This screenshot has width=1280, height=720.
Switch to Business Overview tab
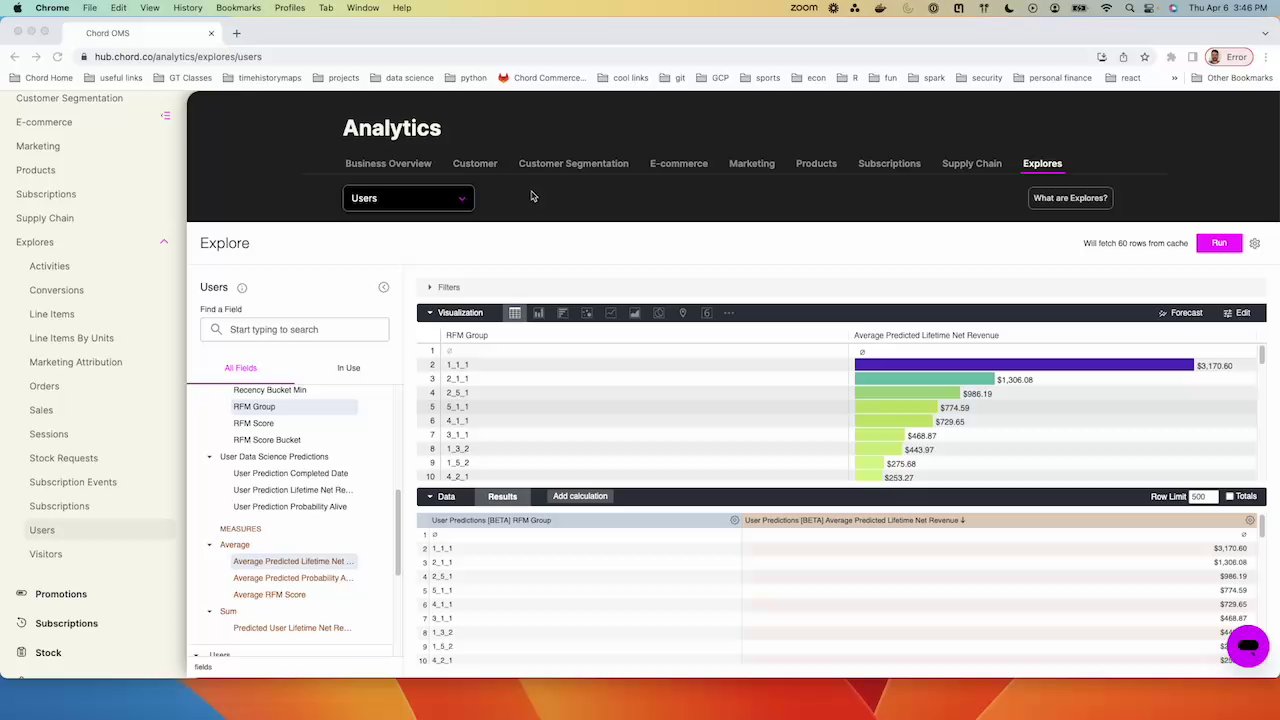click(388, 163)
